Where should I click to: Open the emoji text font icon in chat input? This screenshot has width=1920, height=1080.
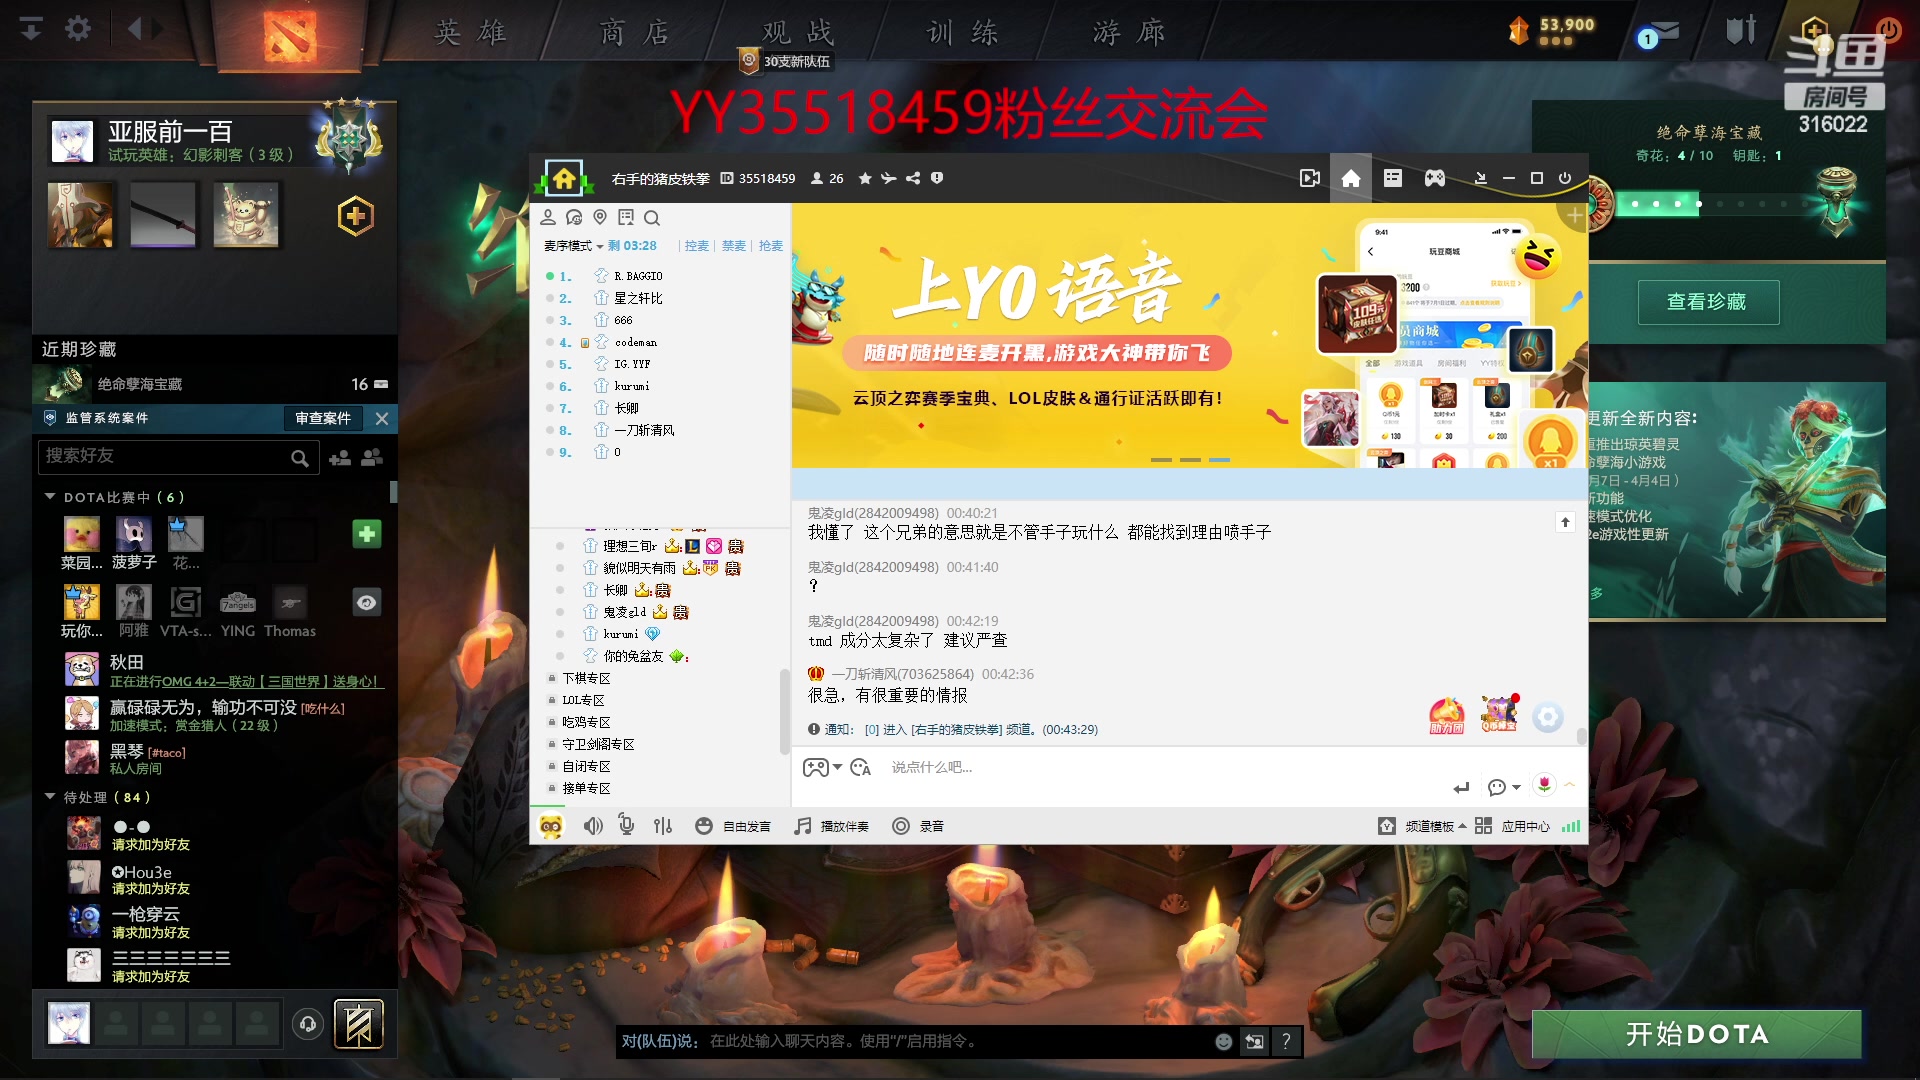tap(860, 768)
